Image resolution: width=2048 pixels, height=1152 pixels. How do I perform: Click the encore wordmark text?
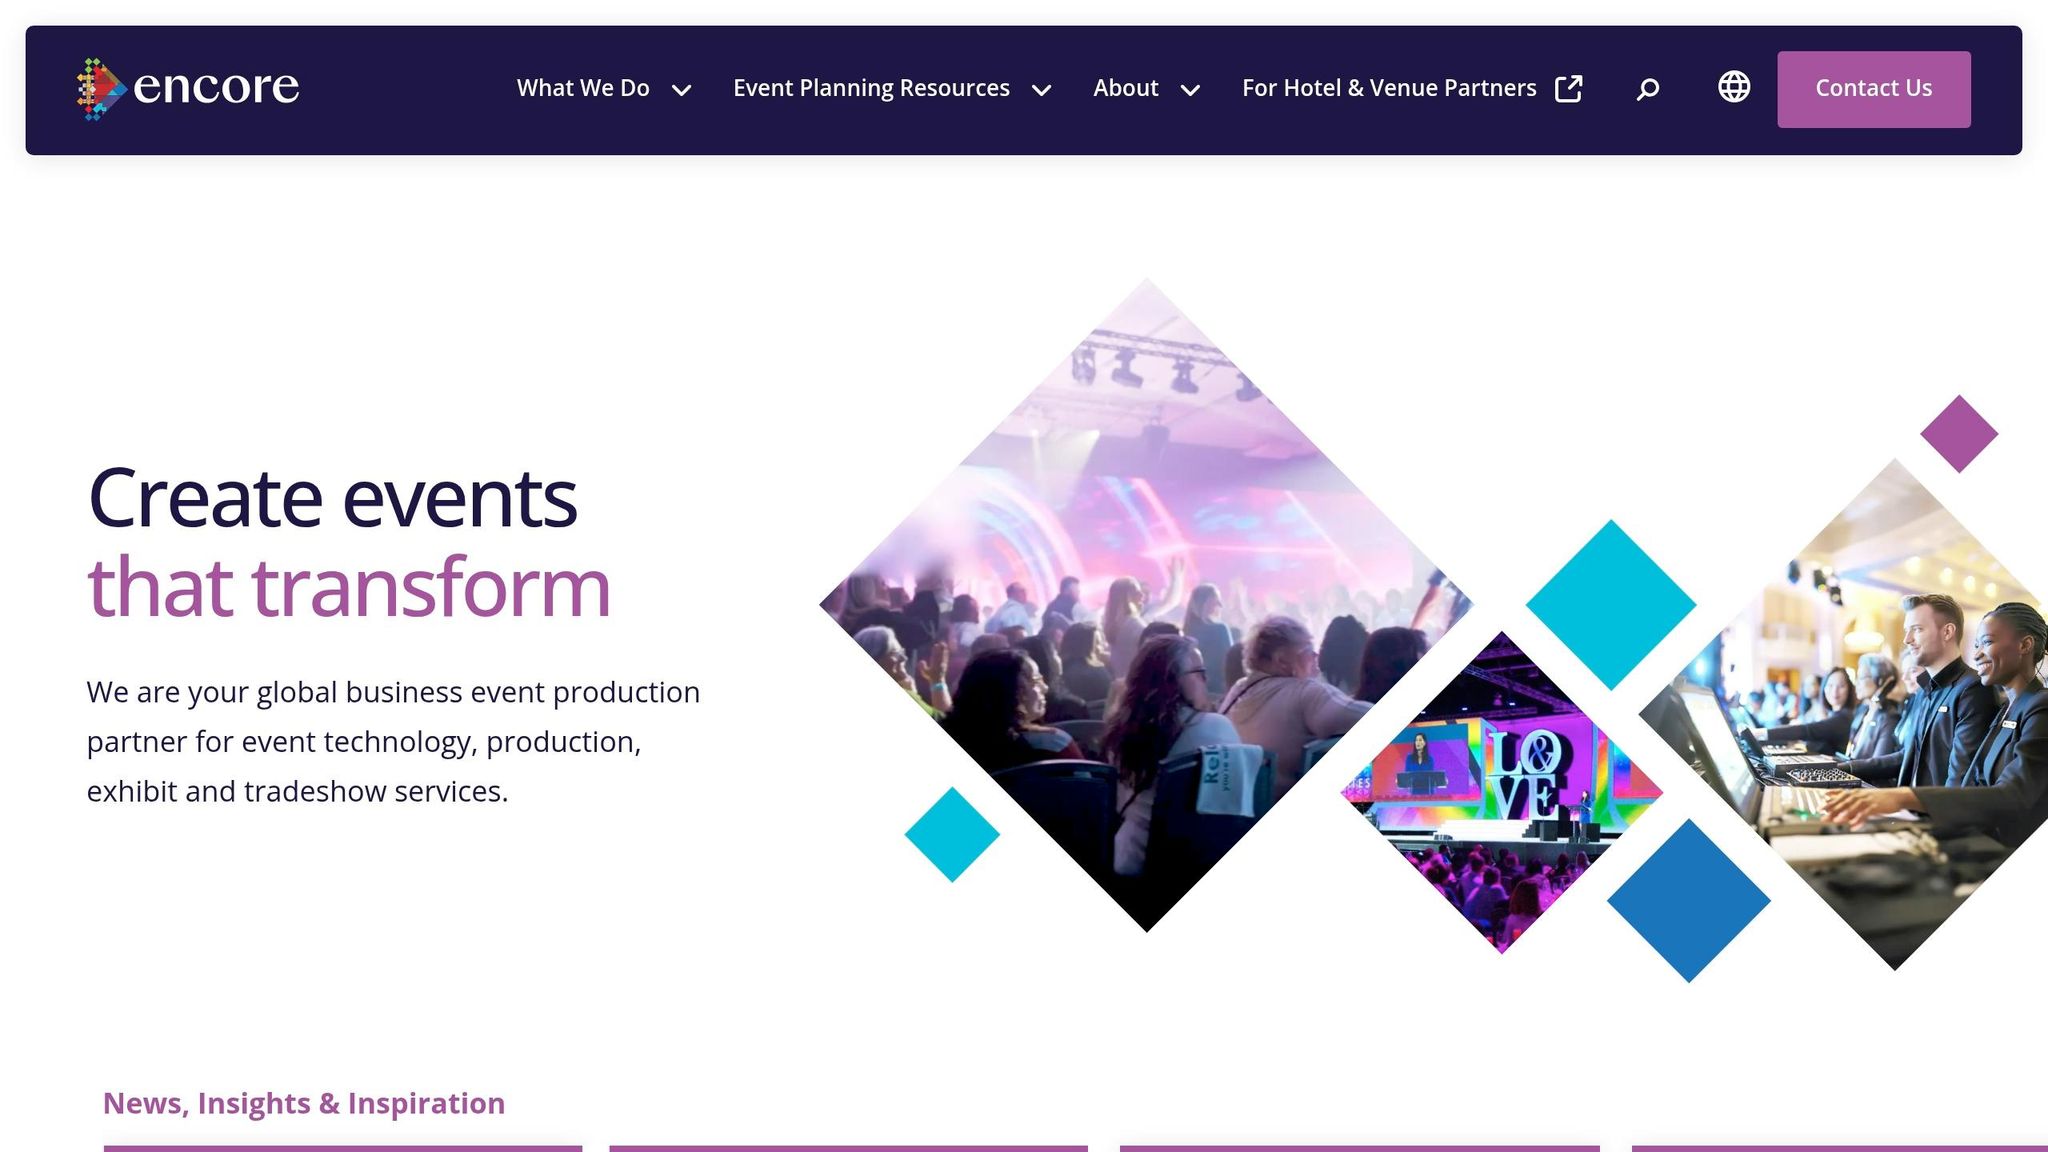(x=216, y=87)
